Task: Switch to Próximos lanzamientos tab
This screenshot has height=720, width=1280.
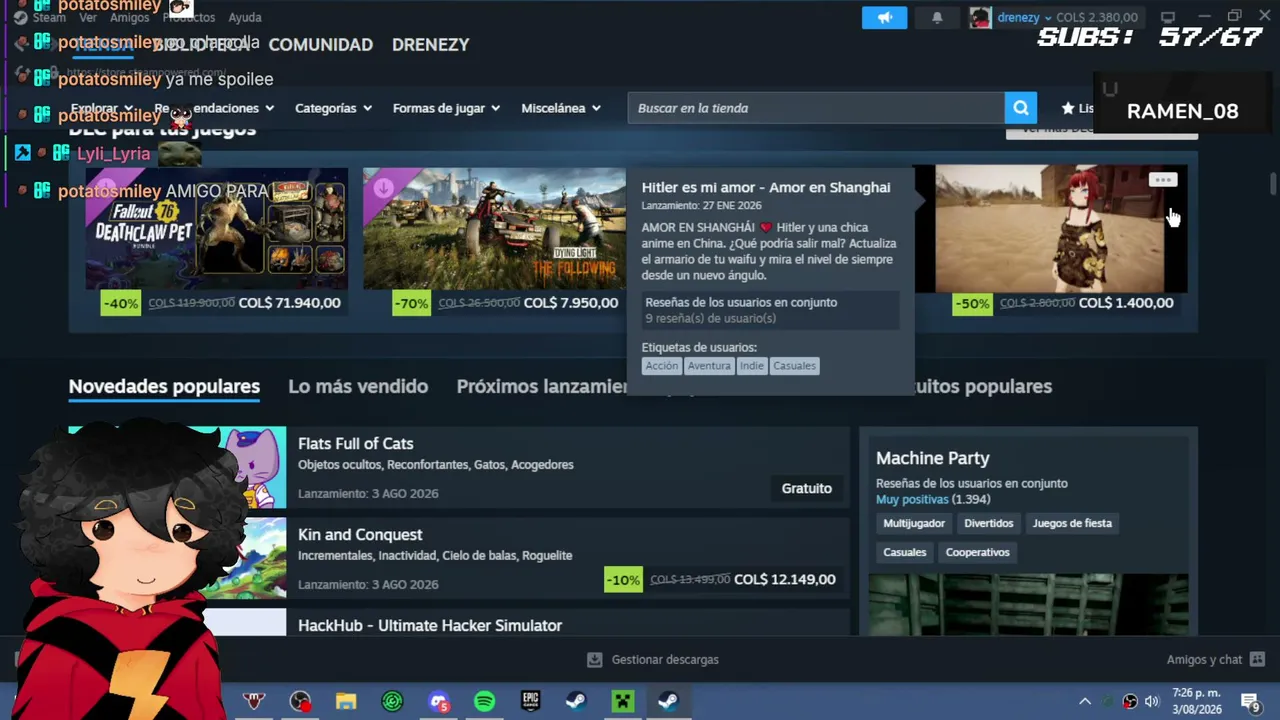Action: tap(542, 386)
